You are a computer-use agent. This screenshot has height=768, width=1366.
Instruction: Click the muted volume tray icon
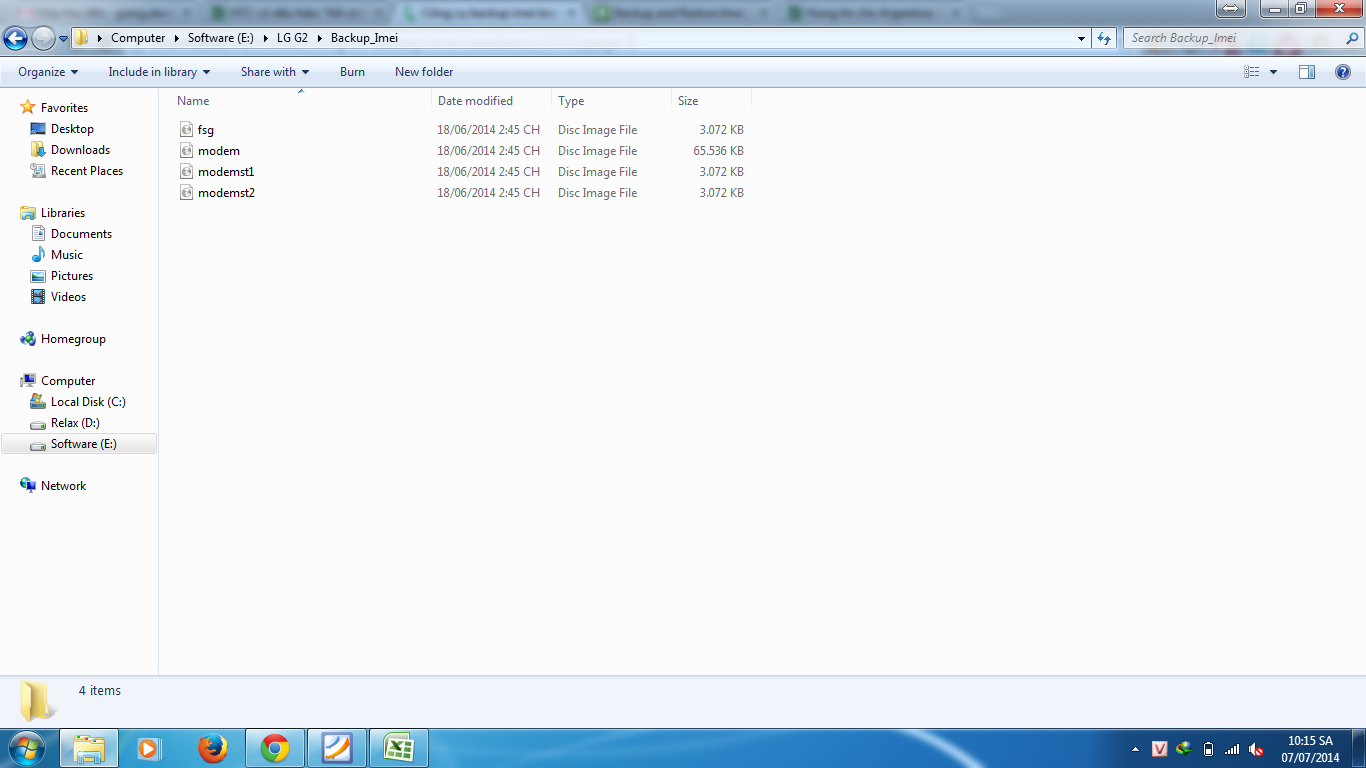1256,749
